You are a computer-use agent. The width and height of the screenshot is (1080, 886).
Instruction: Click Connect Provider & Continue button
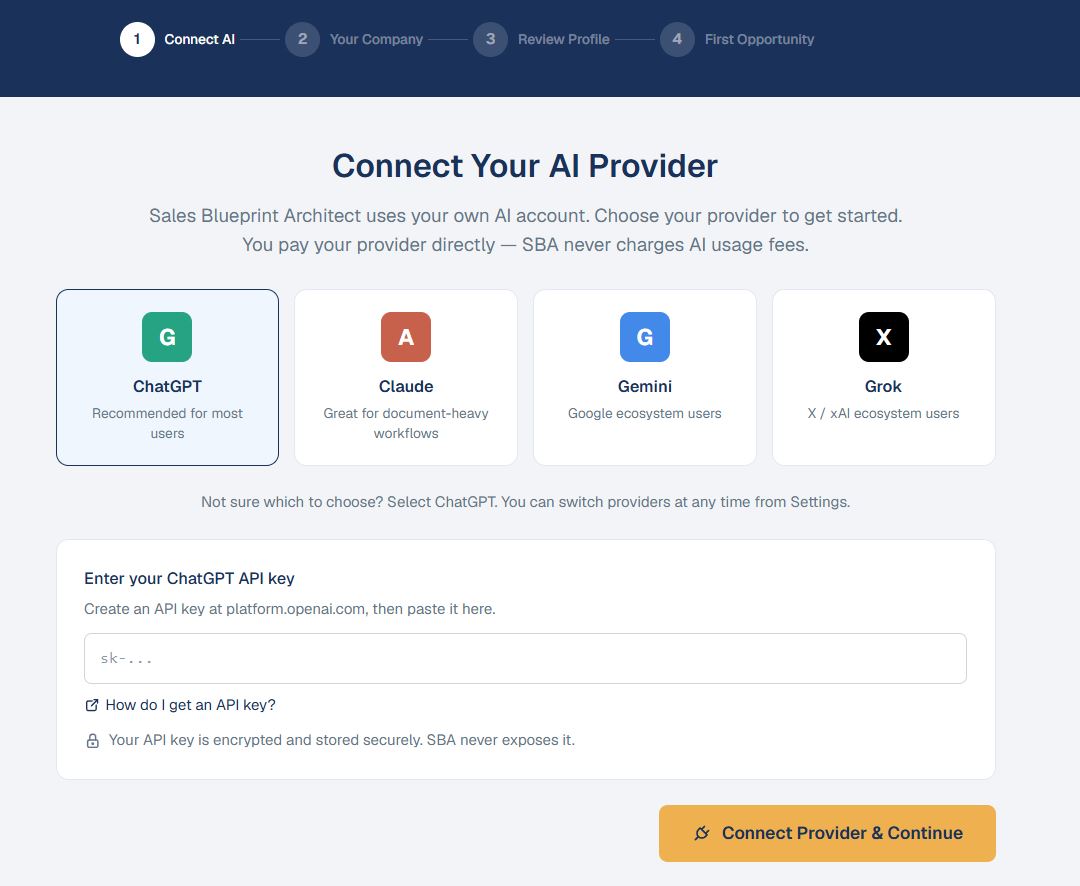pyautogui.click(x=827, y=833)
